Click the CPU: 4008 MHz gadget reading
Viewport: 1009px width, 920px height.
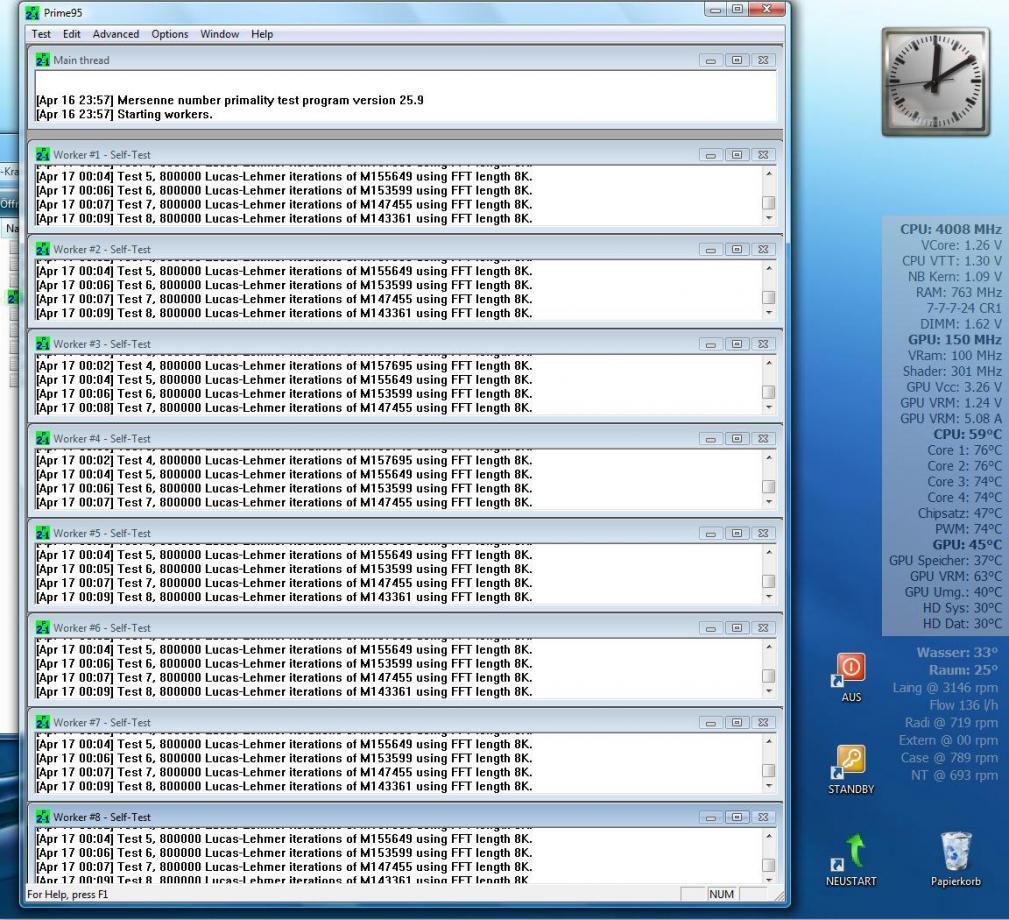pyautogui.click(x=950, y=229)
